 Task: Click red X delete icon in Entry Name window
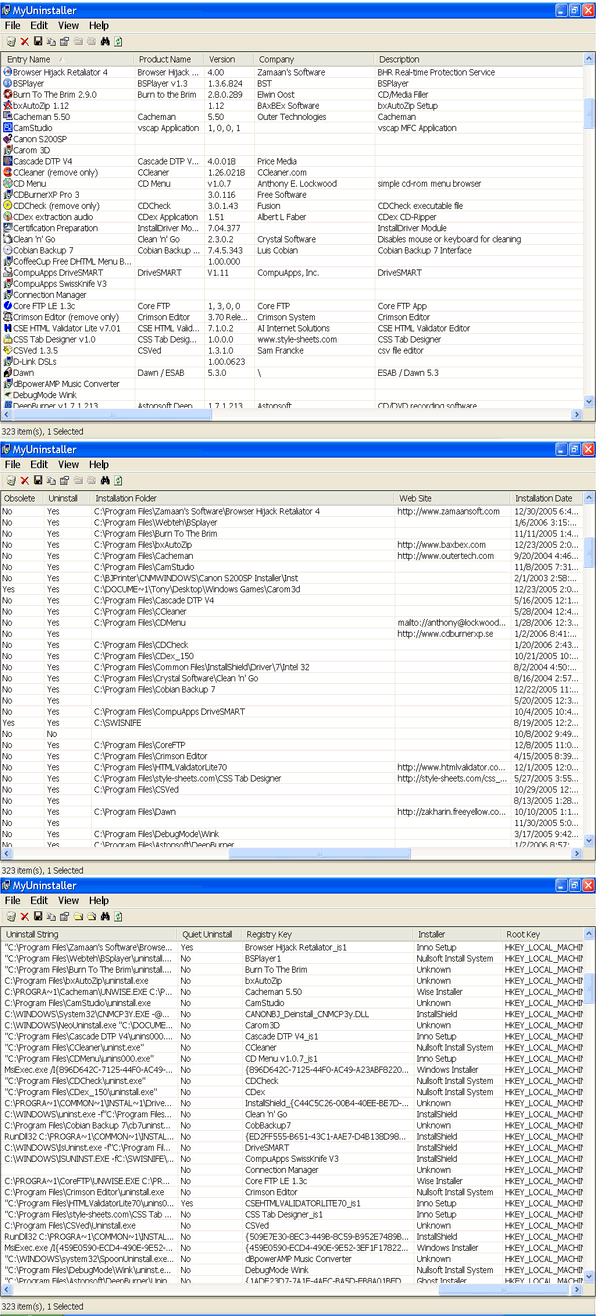pos(25,42)
